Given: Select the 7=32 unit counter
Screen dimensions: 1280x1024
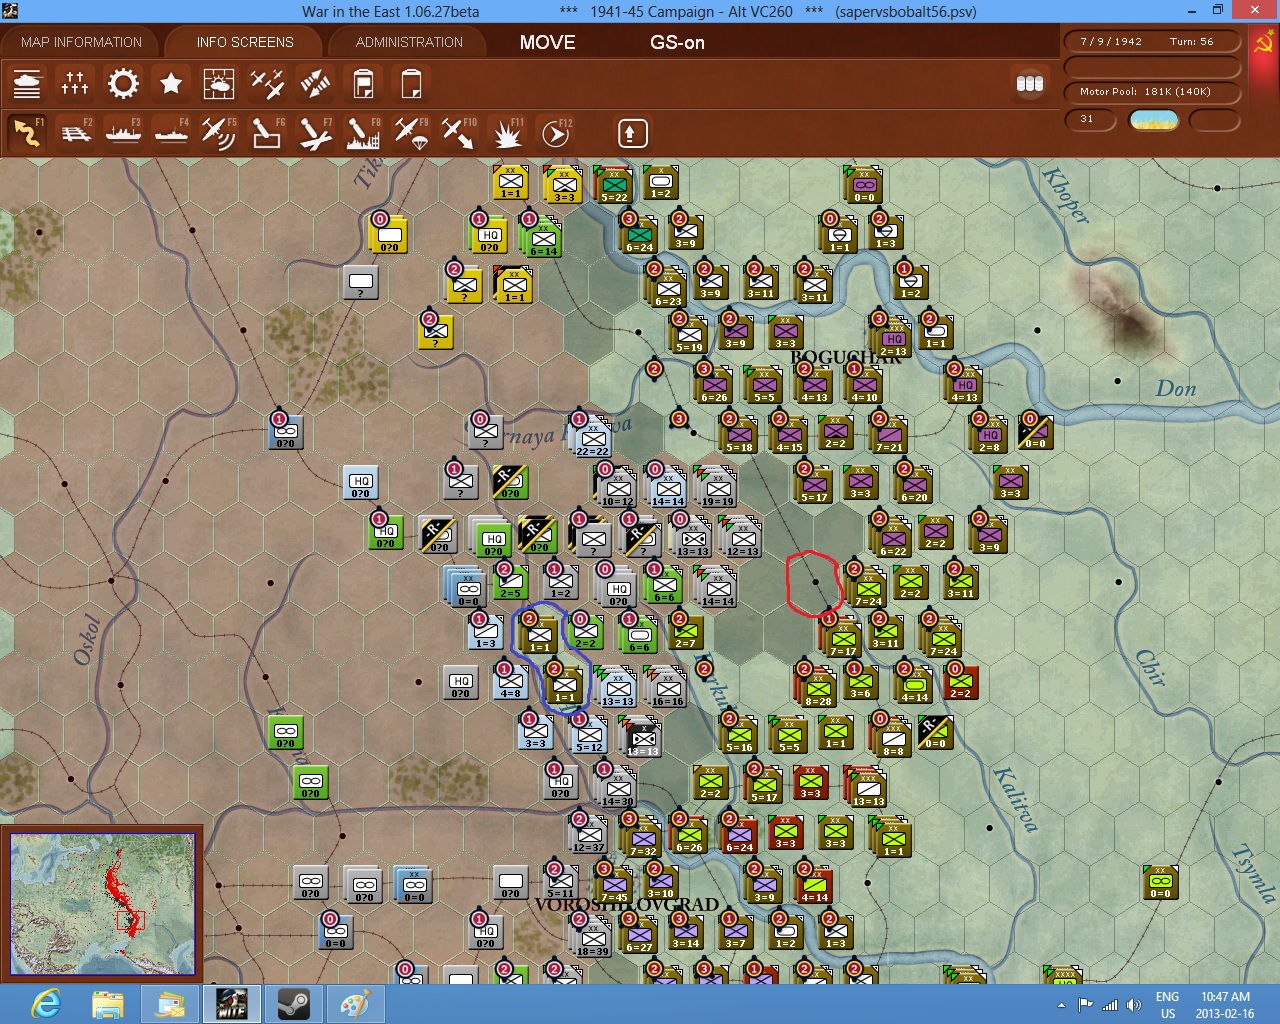Looking at the screenshot, I should 642,838.
